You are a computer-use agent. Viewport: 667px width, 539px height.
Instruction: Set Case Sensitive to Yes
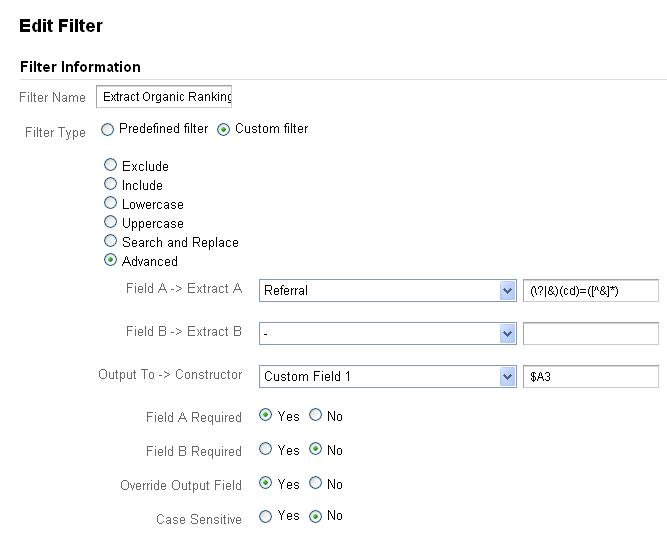(265, 516)
